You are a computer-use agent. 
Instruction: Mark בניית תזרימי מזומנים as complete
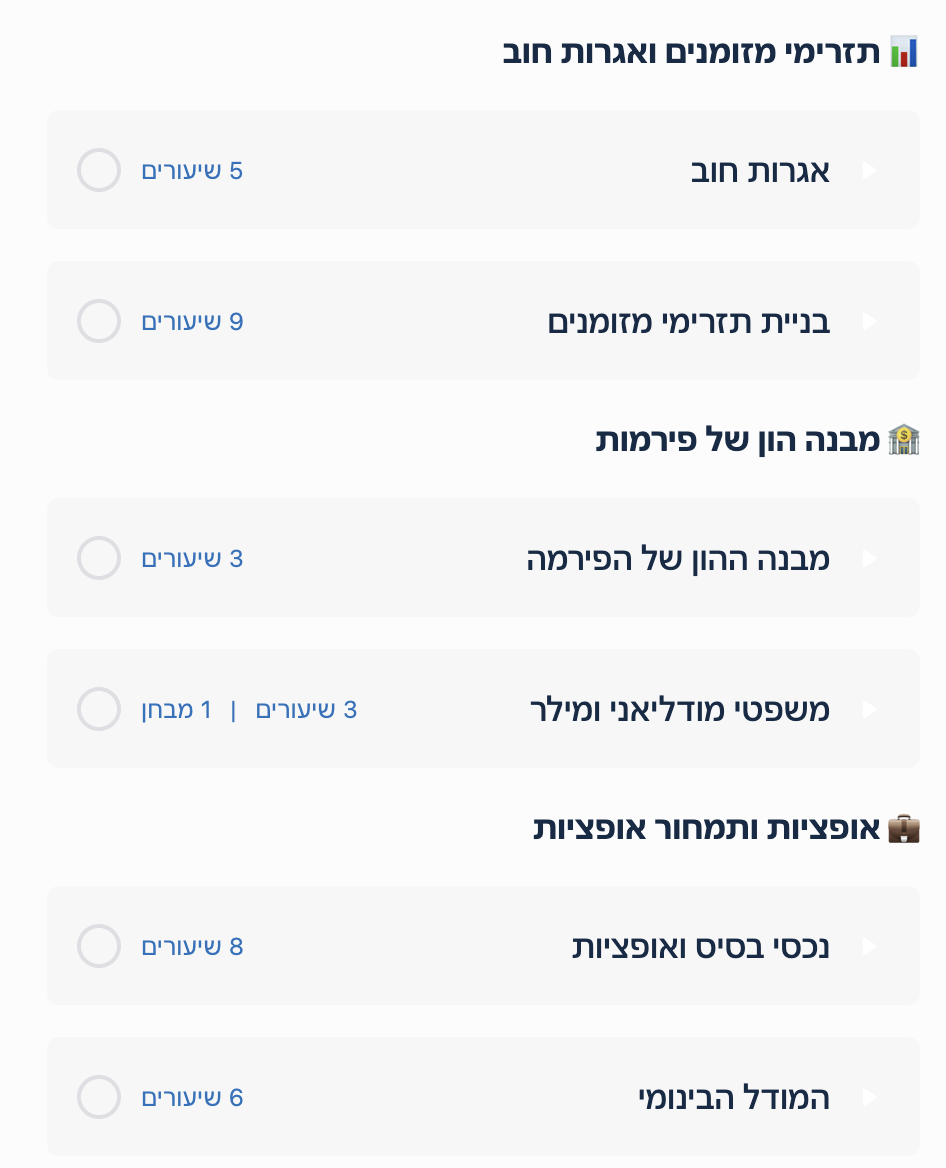99,321
